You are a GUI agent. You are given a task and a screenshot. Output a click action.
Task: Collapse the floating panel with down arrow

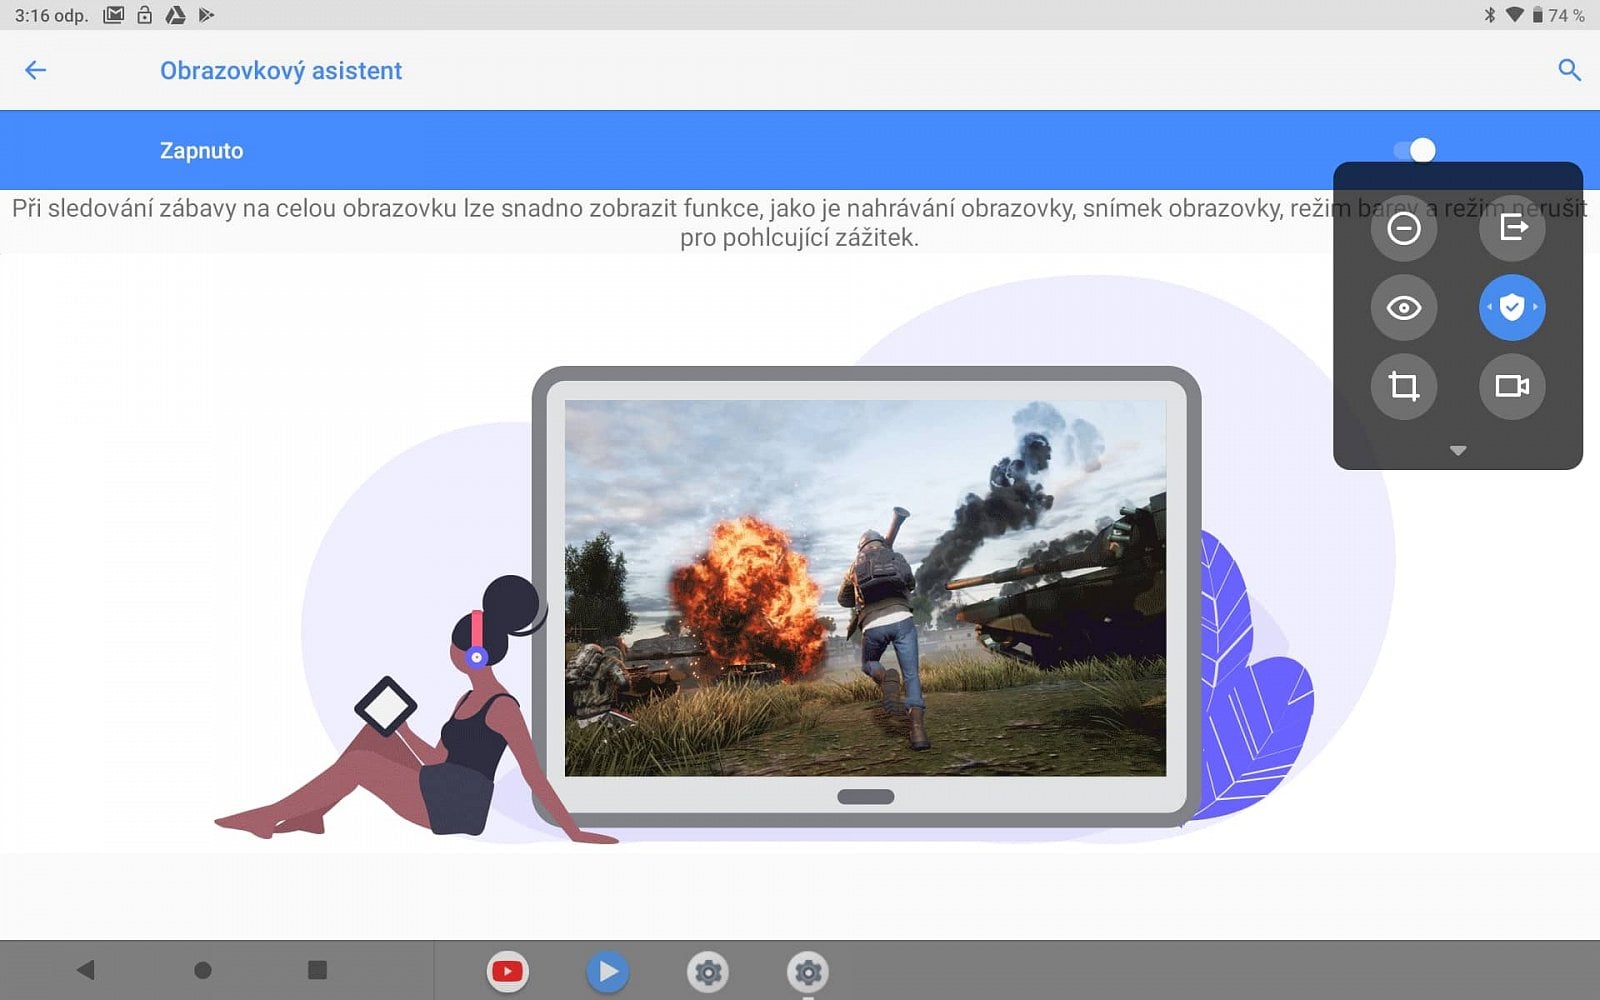pyautogui.click(x=1458, y=451)
